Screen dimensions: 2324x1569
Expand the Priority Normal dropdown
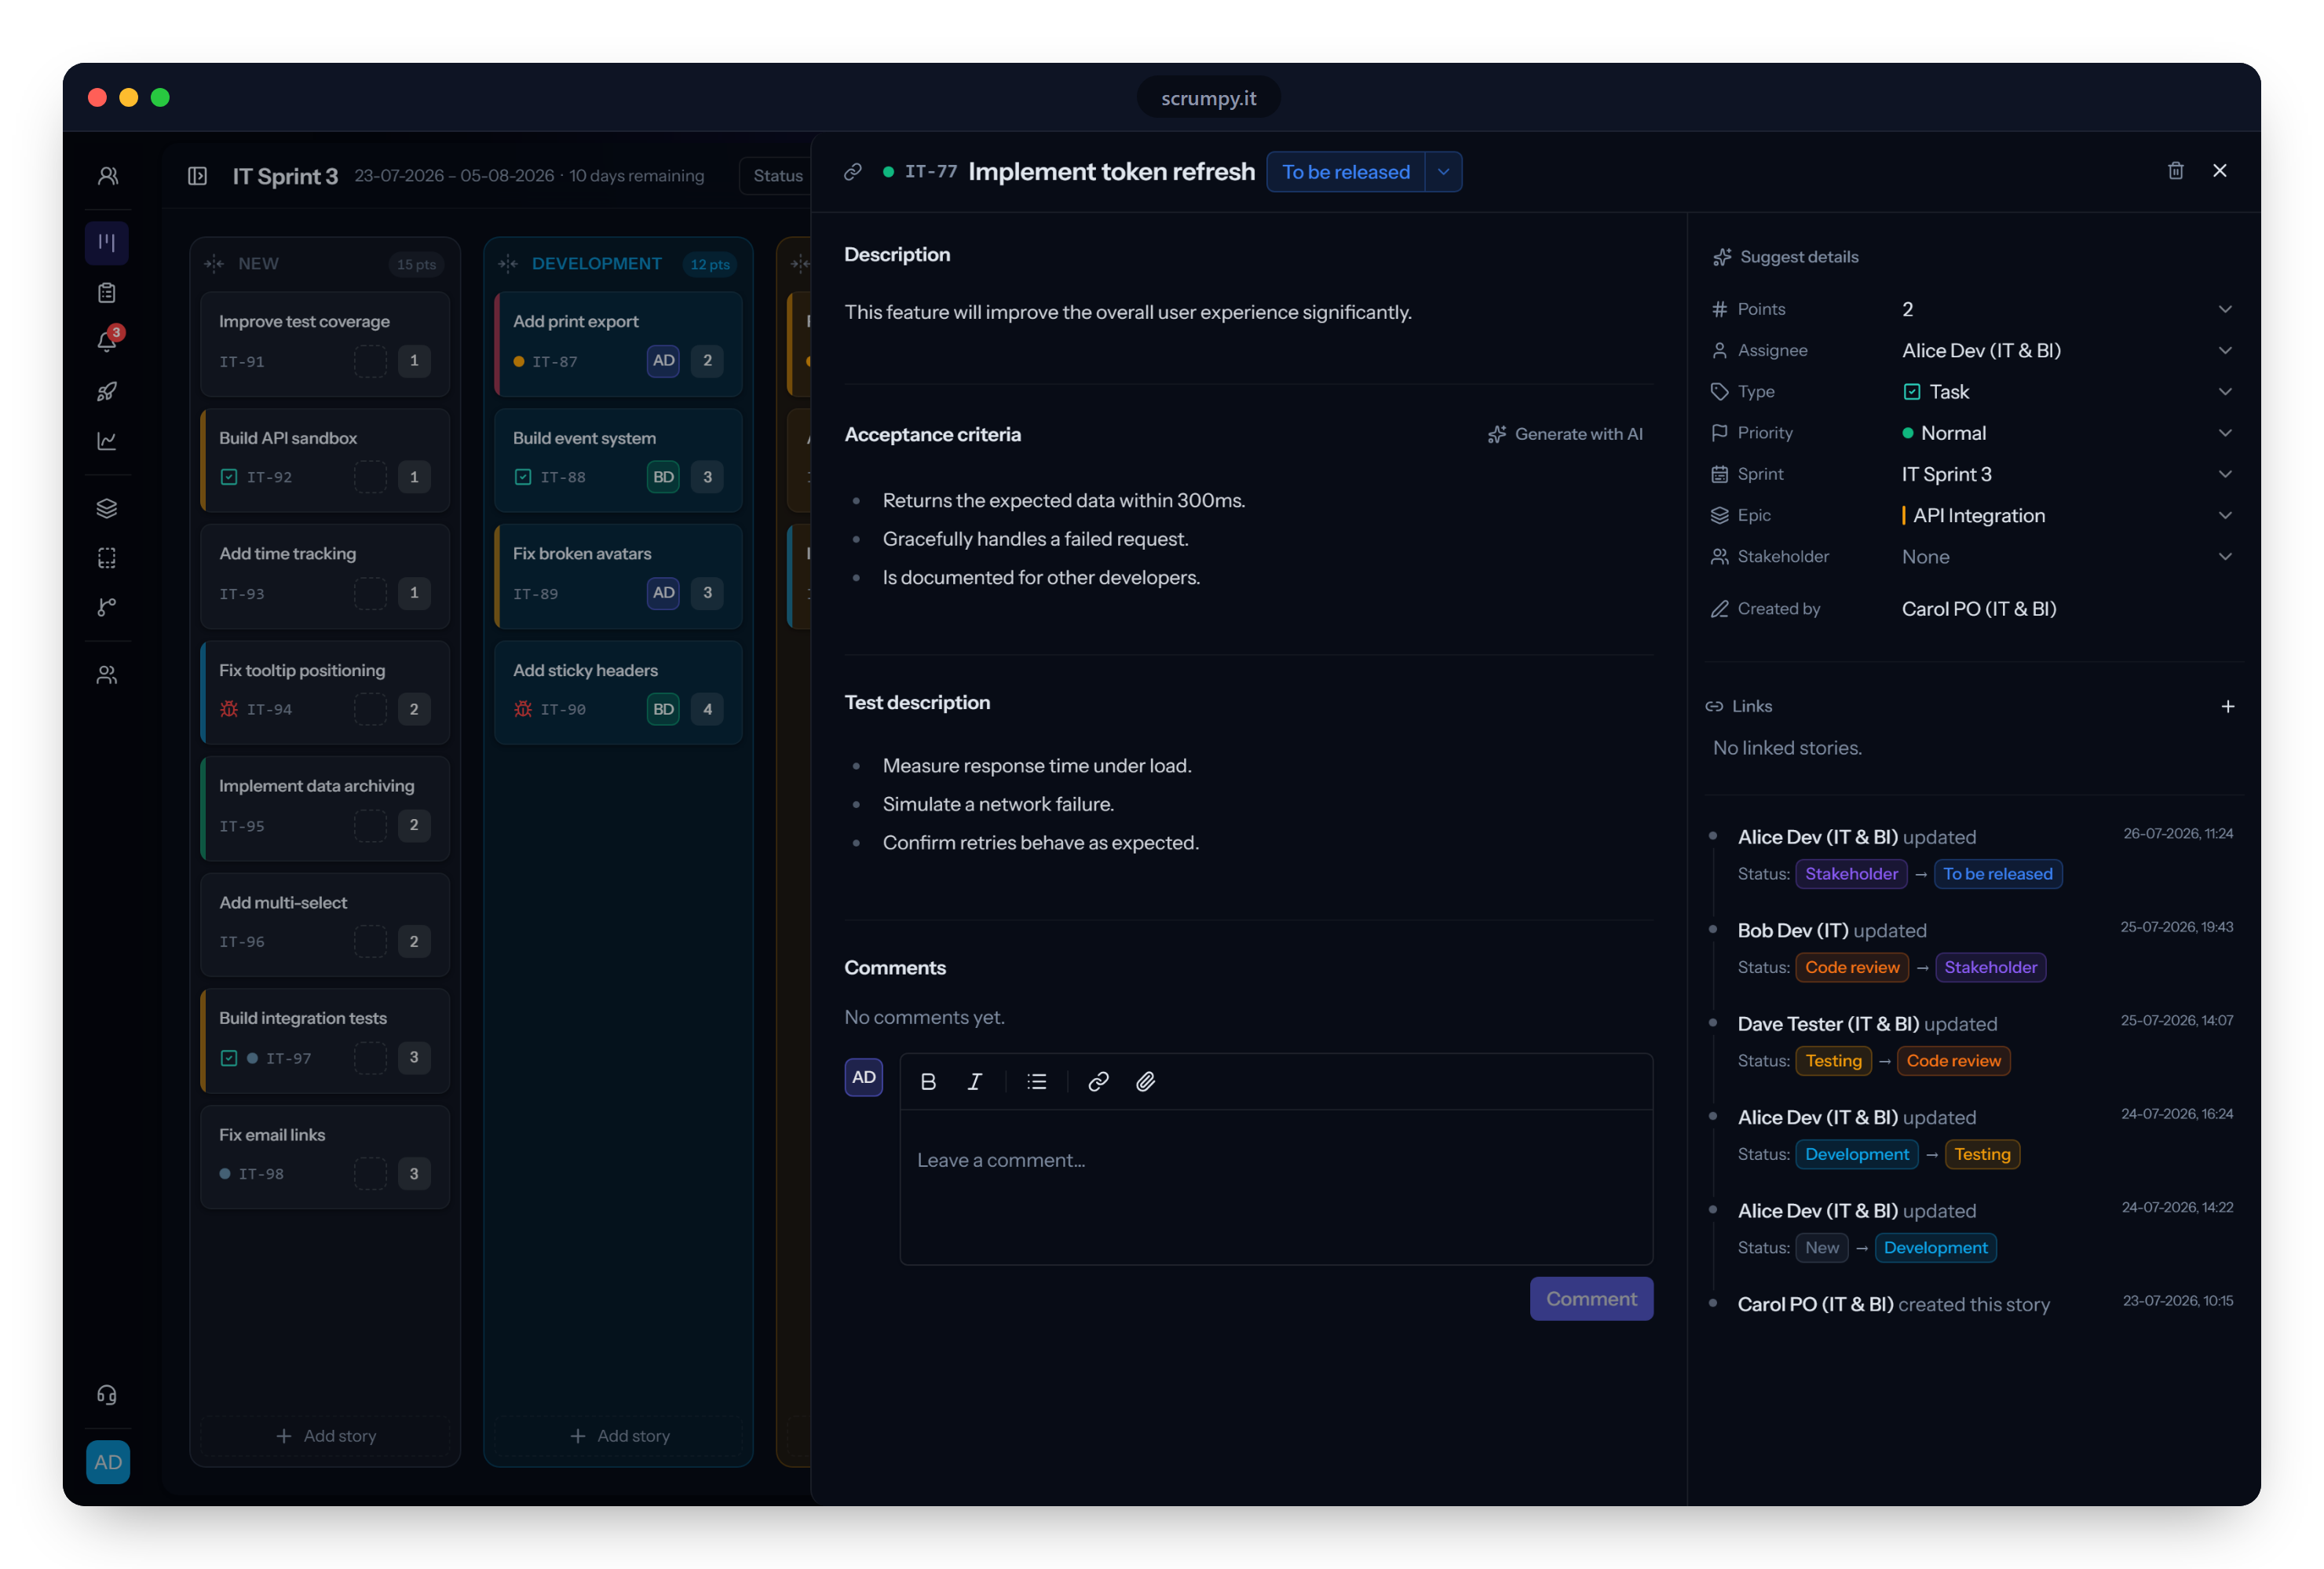(2066, 433)
